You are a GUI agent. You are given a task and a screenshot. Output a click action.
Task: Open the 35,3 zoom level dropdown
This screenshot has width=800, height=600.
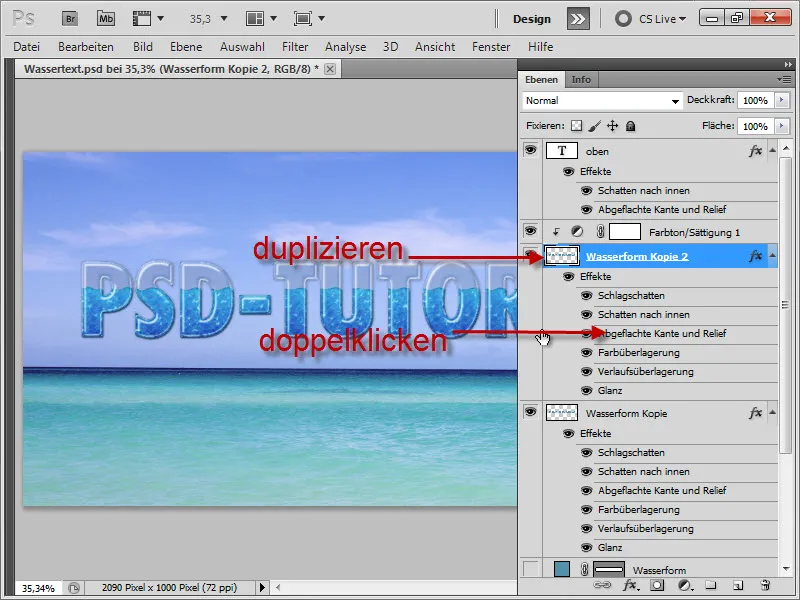click(223, 19)
